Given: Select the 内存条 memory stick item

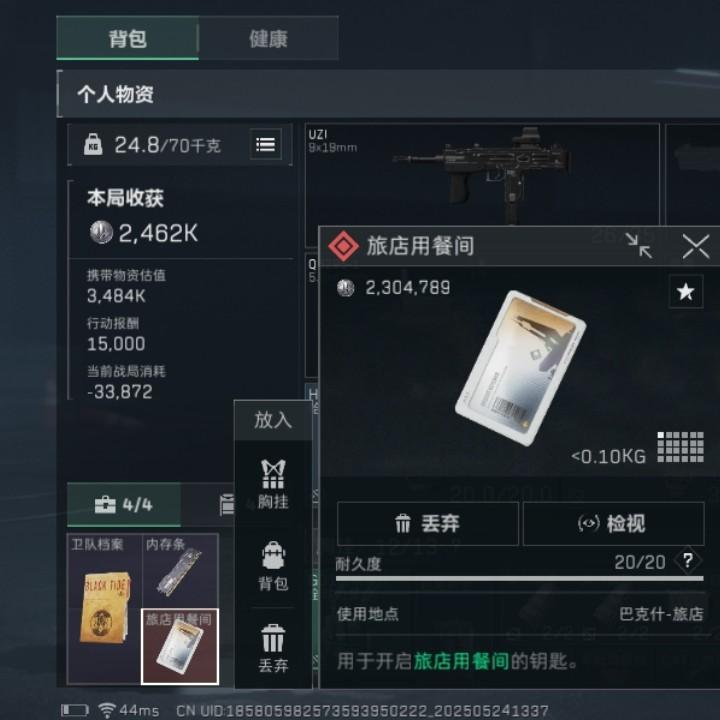Looking at the screenshot, I should click(x=180, y=571).
